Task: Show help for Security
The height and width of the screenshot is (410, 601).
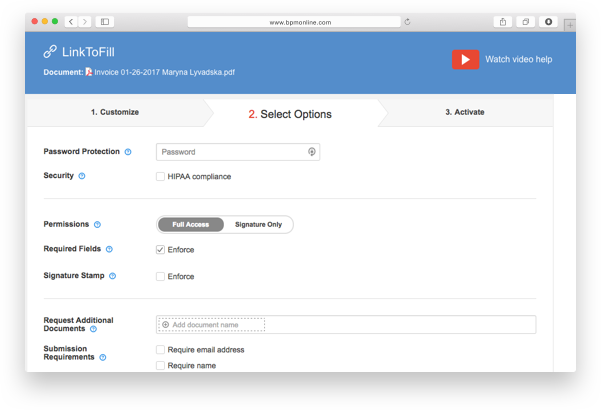Action: pos(82,176)
